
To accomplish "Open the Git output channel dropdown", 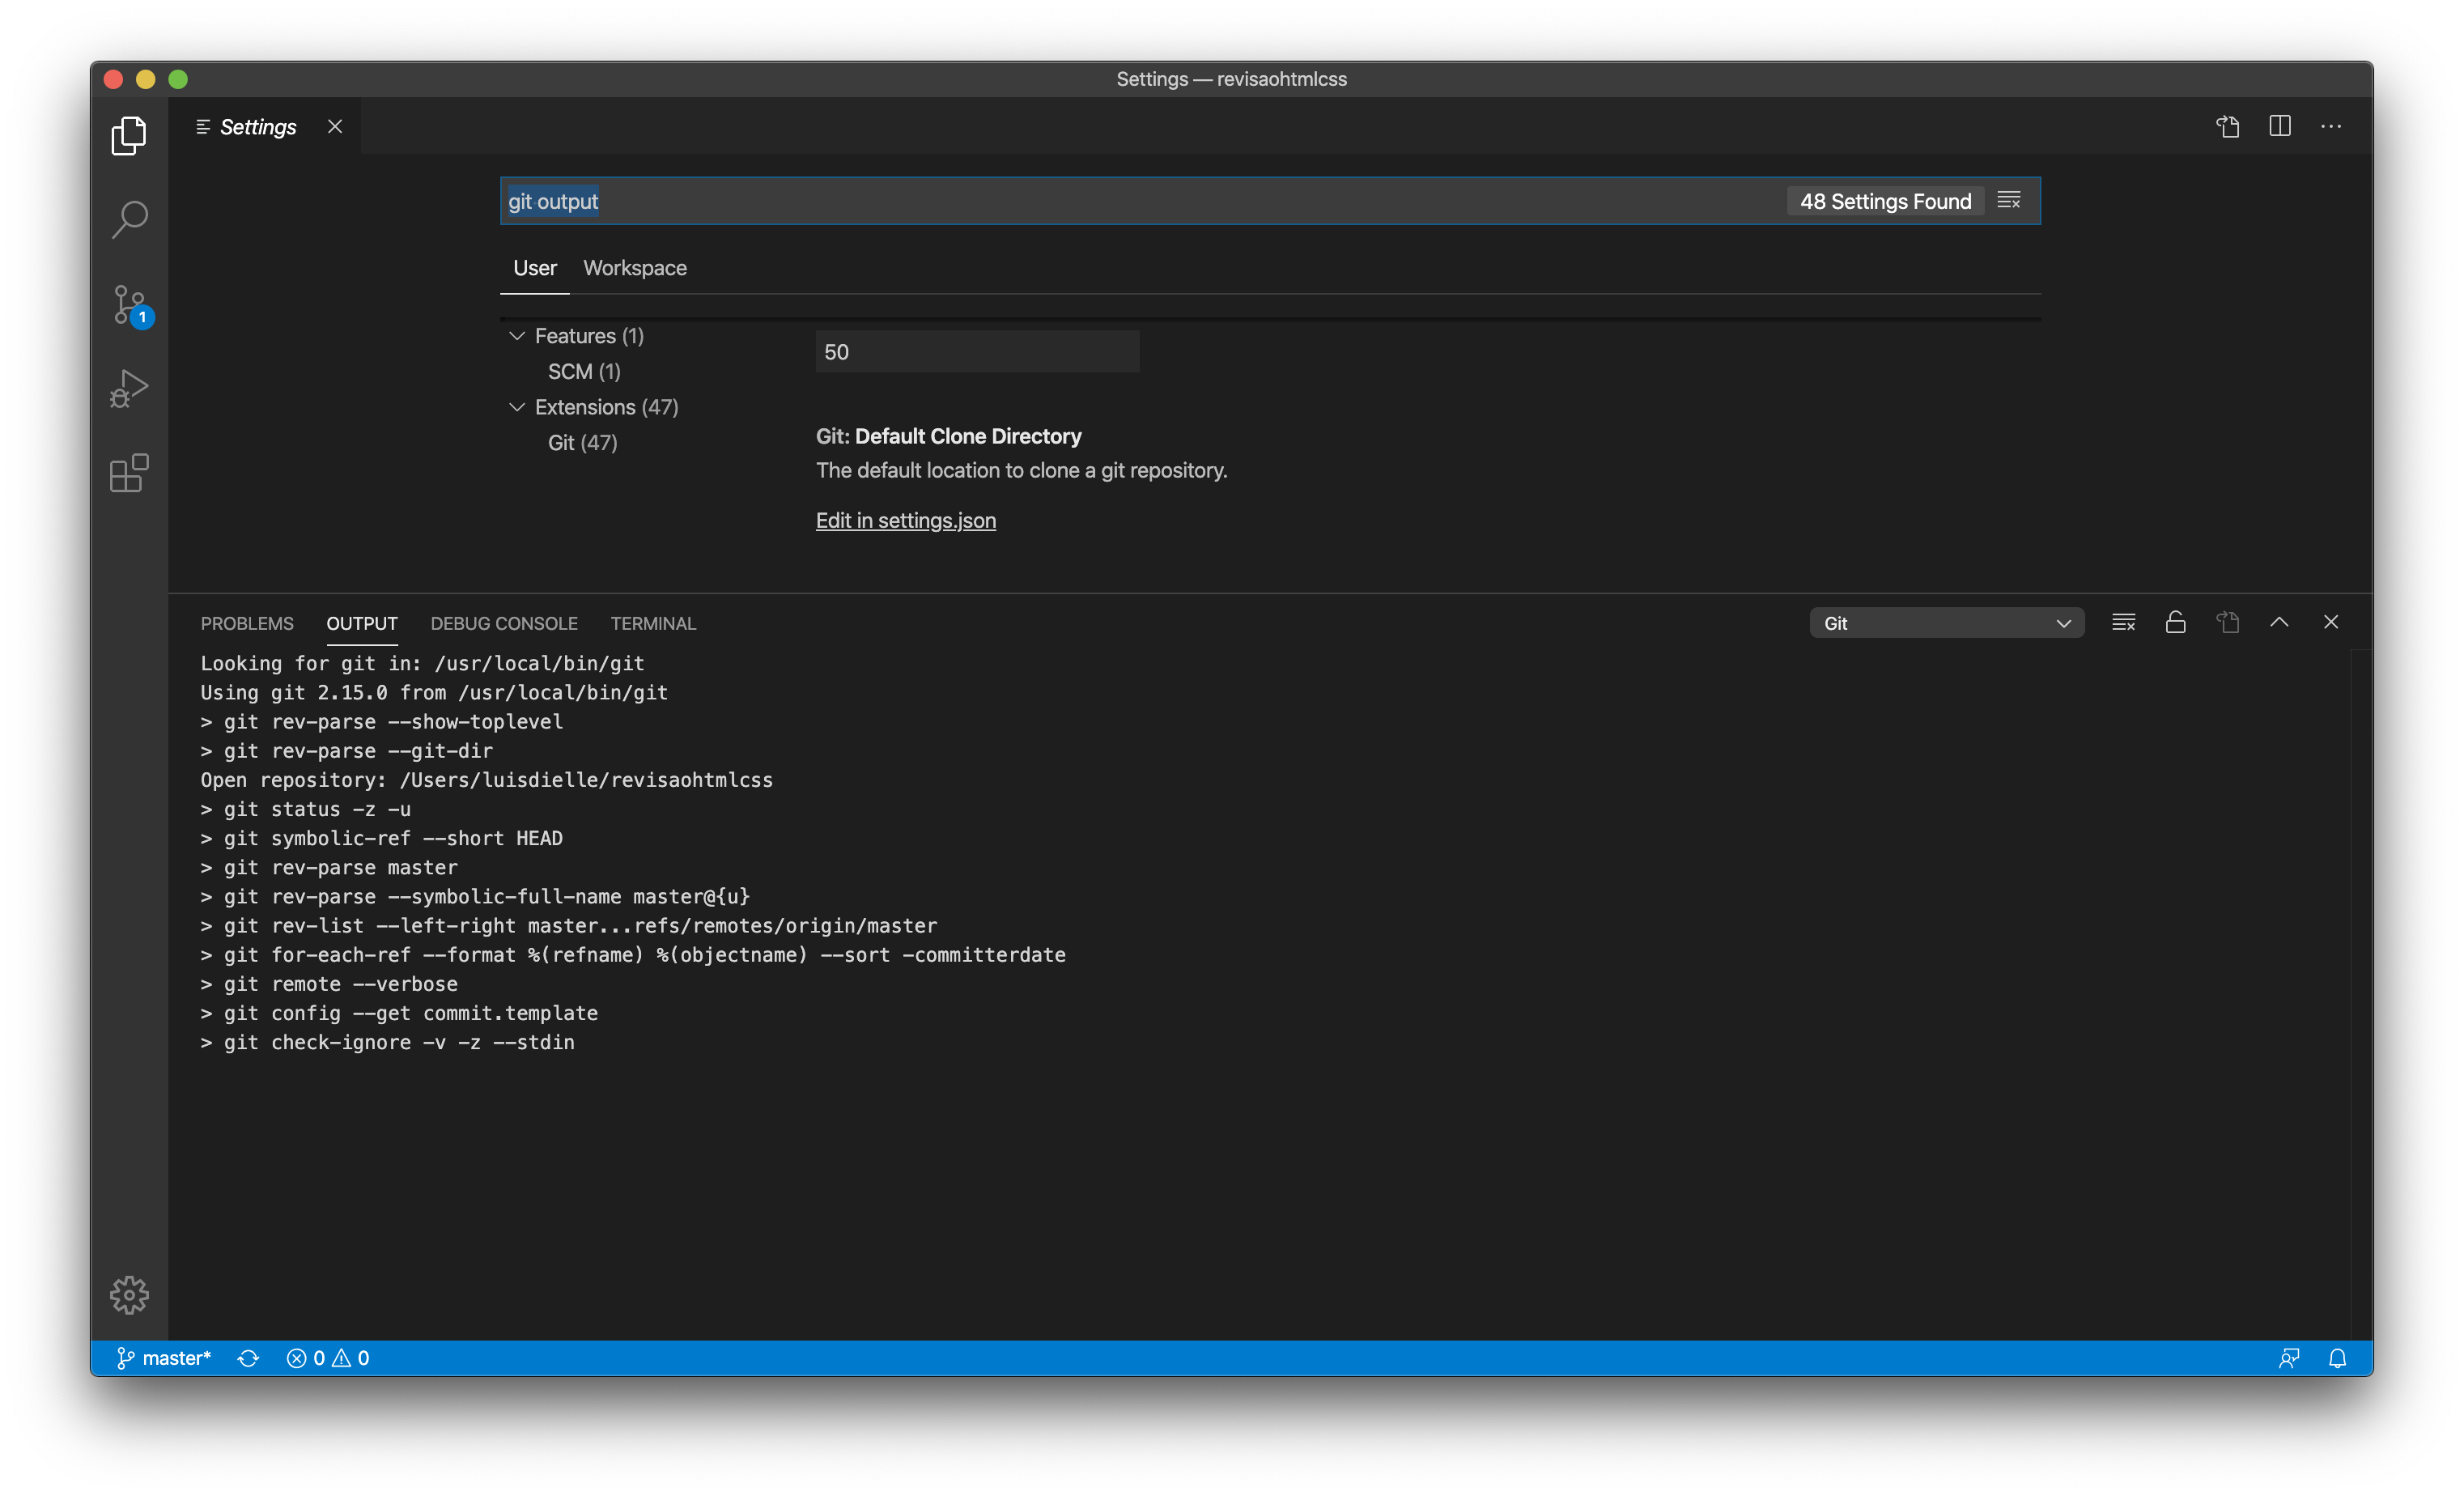I will [x=1945, y=622].
